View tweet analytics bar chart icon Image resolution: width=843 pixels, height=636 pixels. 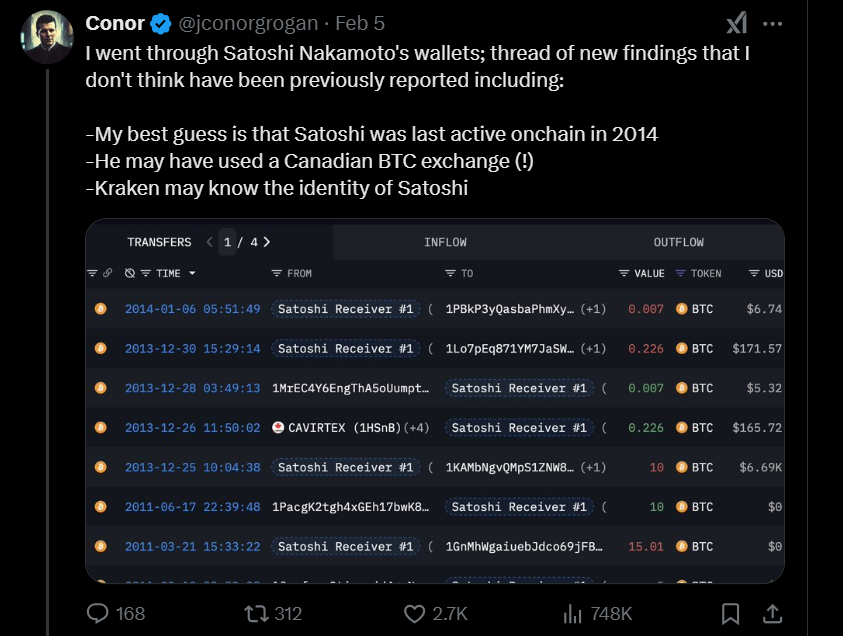(x=573, y=613)
